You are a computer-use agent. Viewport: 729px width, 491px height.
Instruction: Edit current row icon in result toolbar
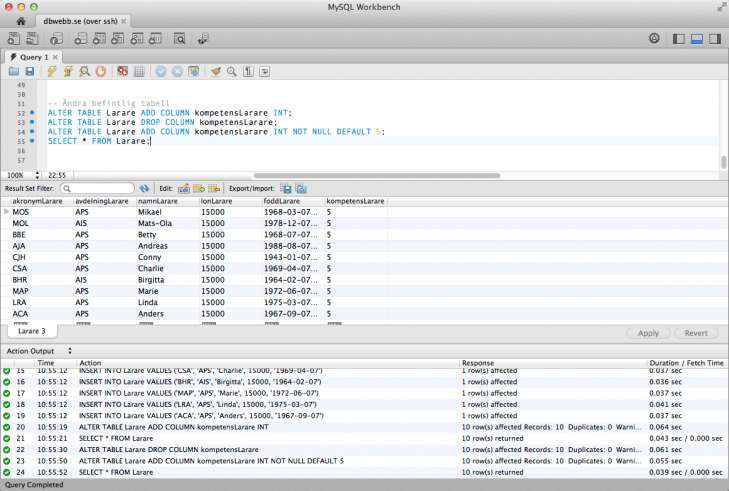(184, 188)
